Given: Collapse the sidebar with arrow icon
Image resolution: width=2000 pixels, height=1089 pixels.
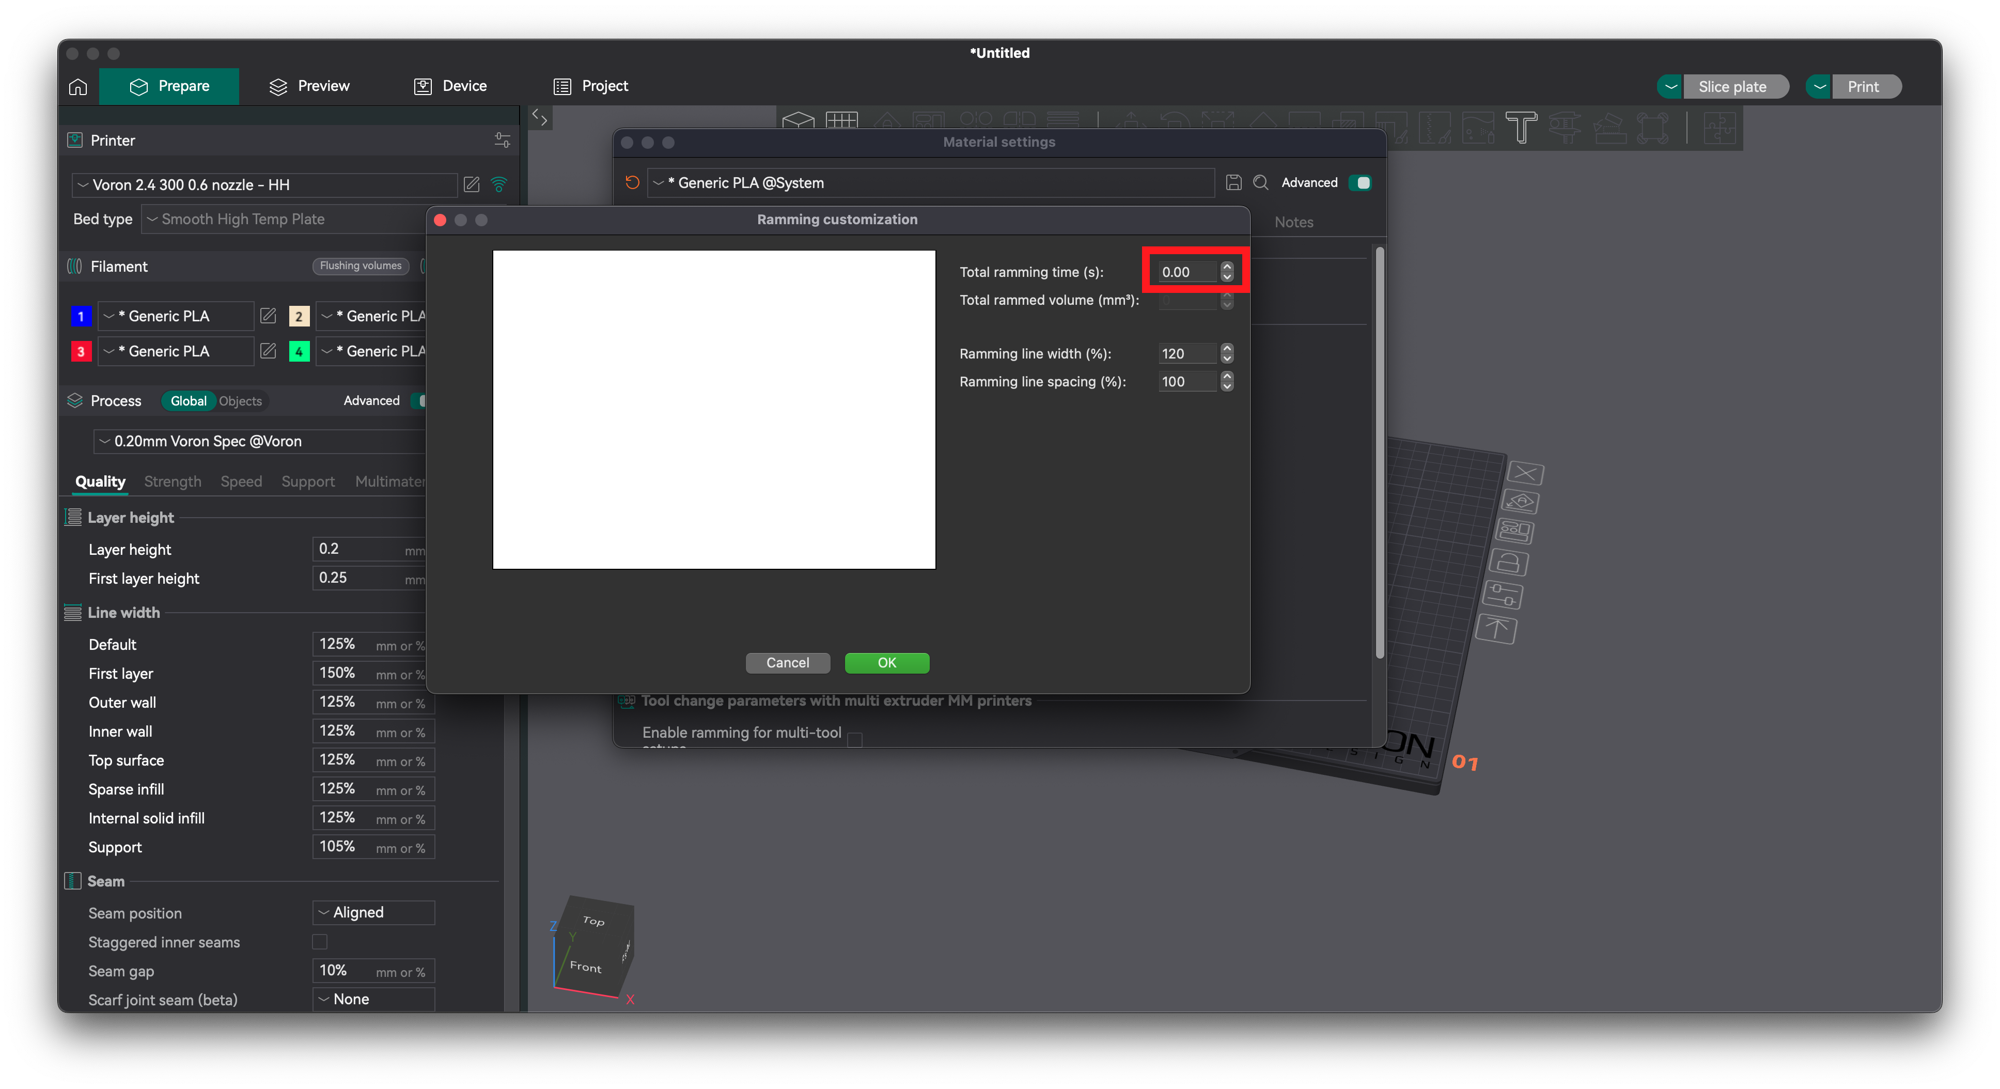Looking at the screenshot, I should pos(540,118).
